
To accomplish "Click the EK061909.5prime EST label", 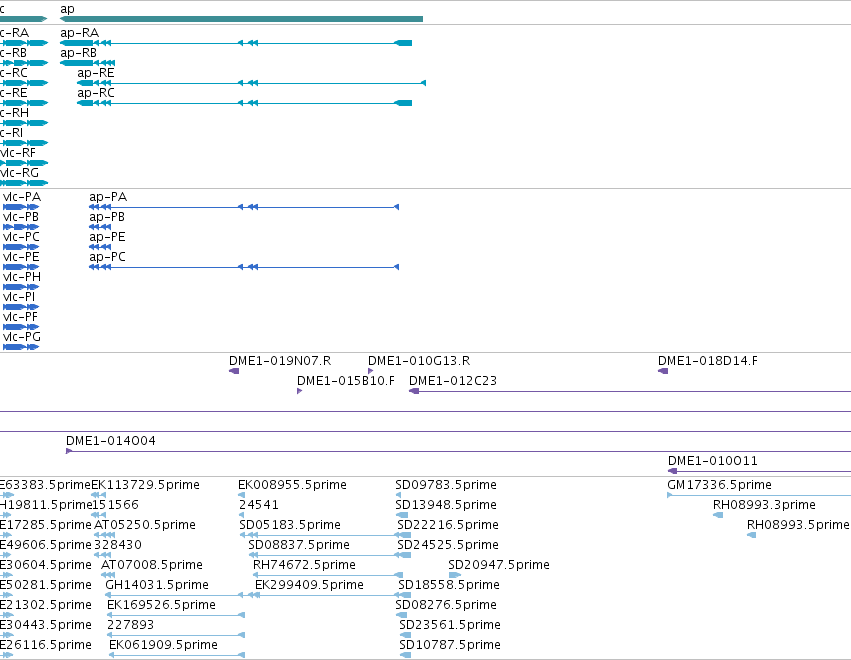I will [163, 645].
